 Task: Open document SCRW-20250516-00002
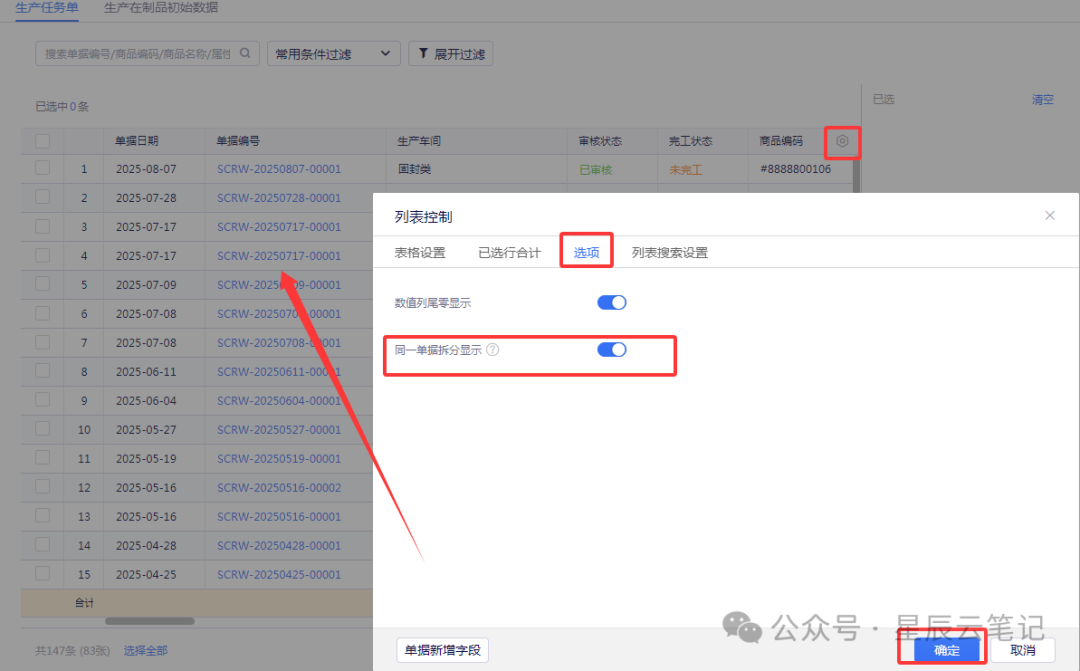pos(279,487)
